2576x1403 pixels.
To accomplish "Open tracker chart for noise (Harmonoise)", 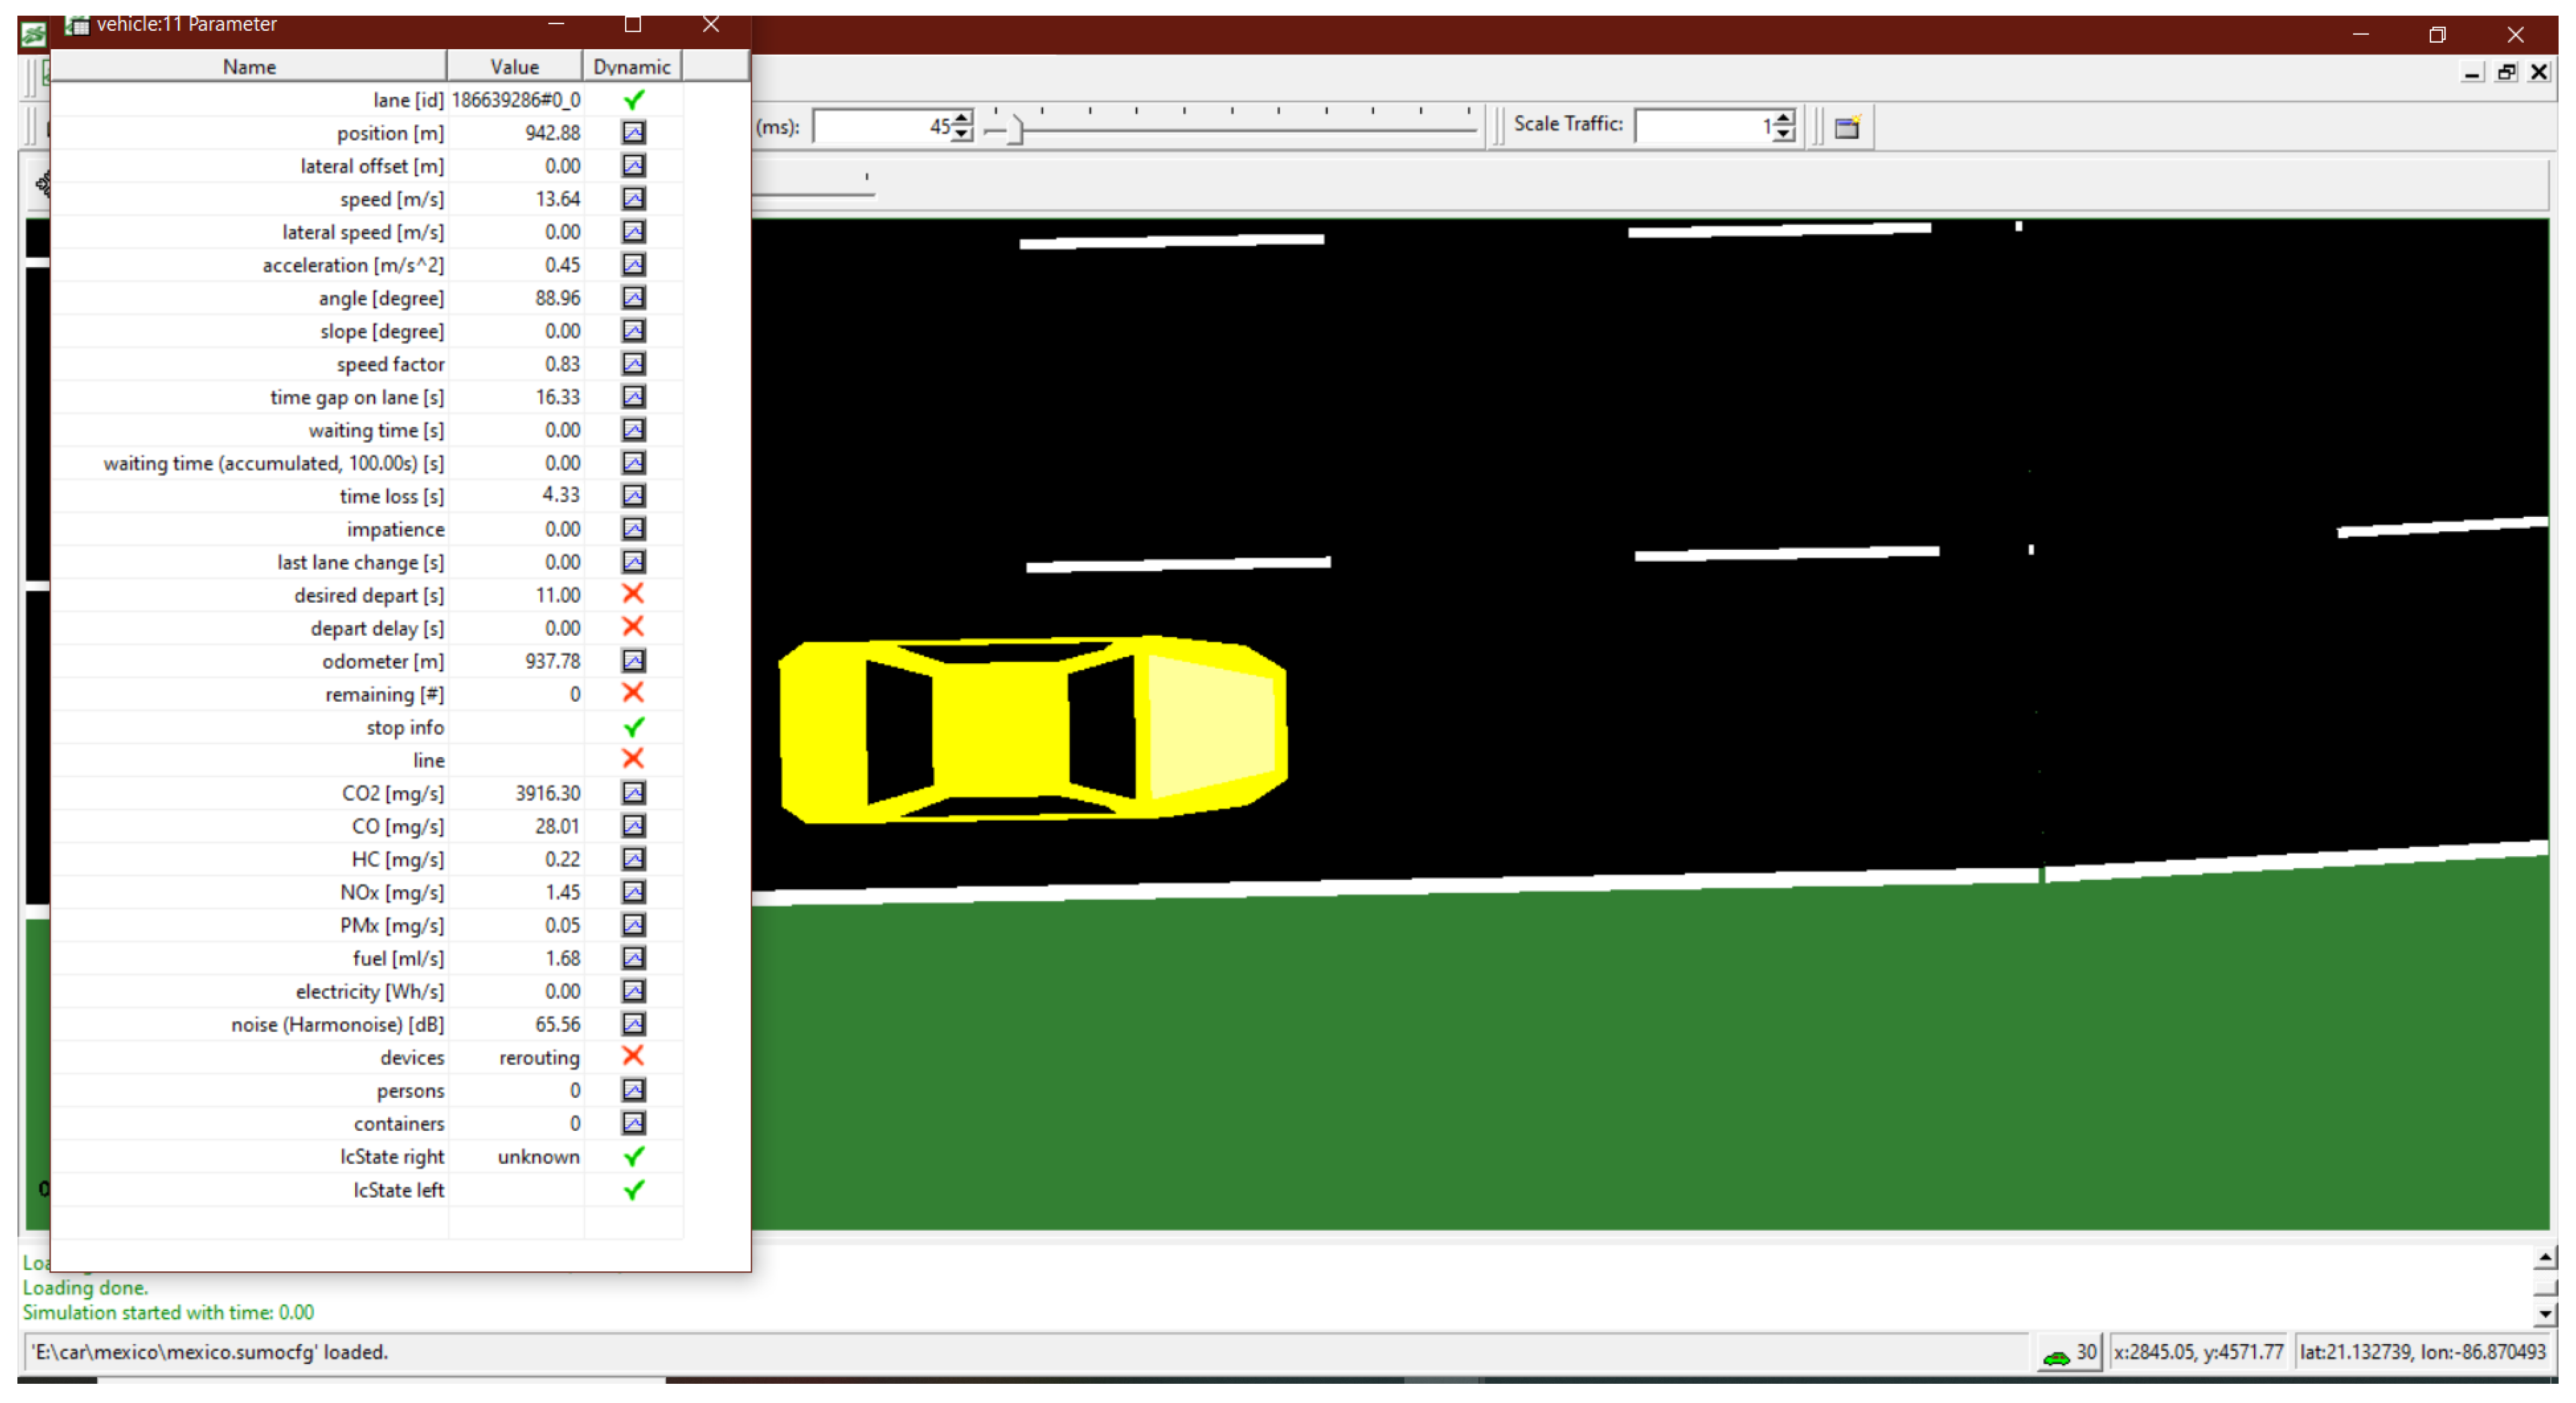I will pos(633,1024).
